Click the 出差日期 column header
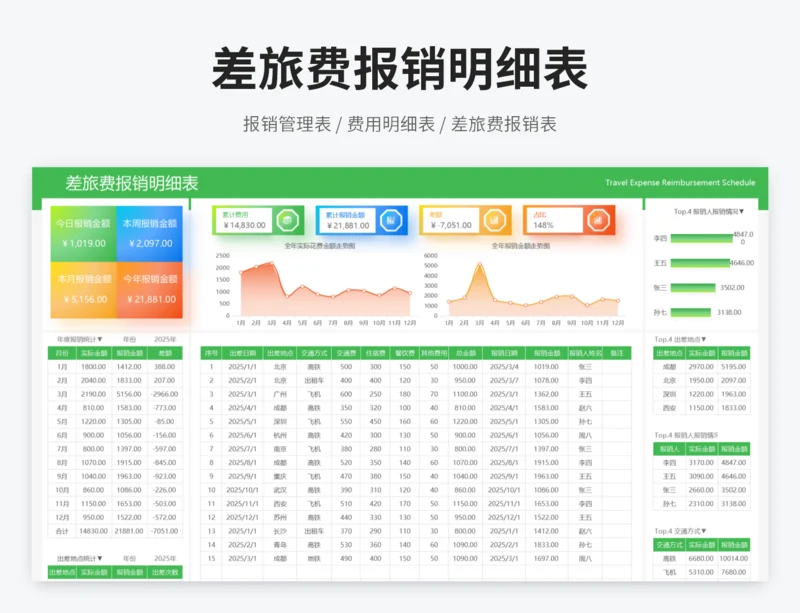This screenshot has height=613, width=800. click(x=242, y=353)
